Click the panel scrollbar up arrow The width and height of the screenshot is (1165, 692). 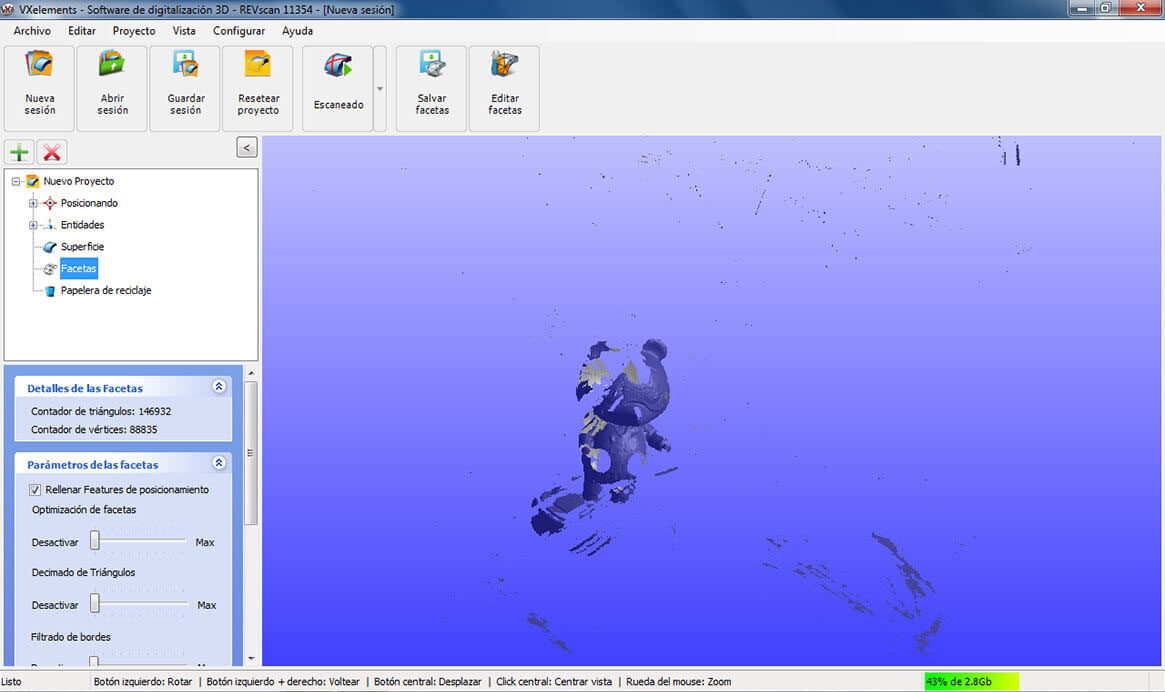[251, 373]
